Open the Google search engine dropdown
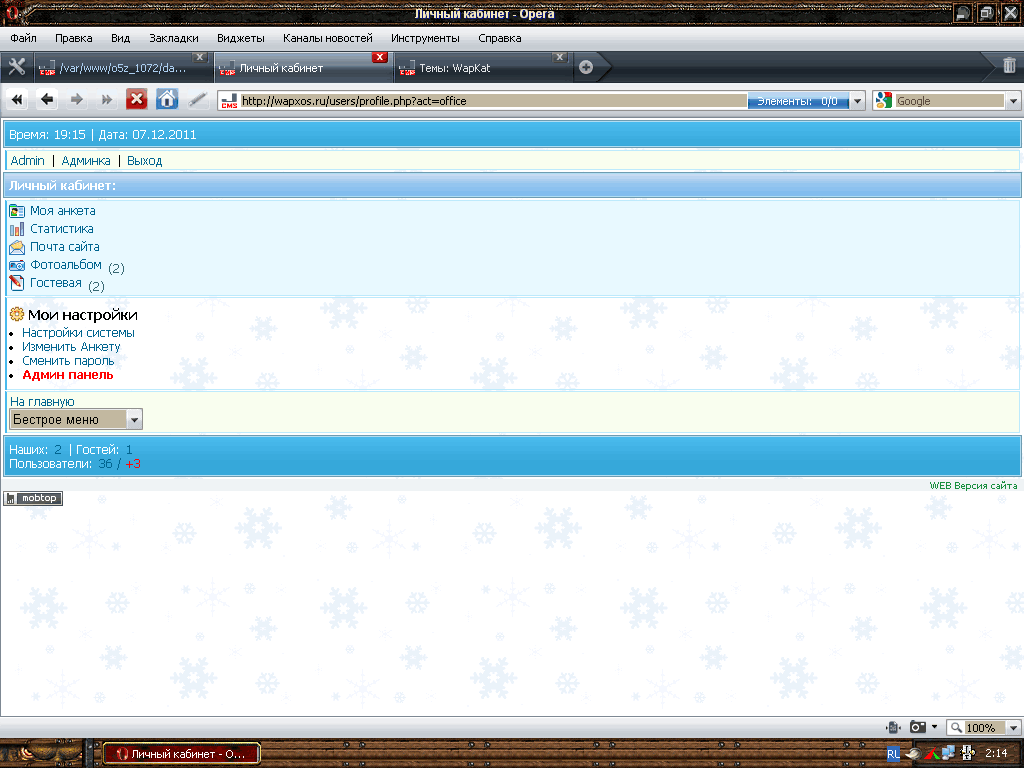The width and height of the screenshot is (1024, 768). point(1013,101)
